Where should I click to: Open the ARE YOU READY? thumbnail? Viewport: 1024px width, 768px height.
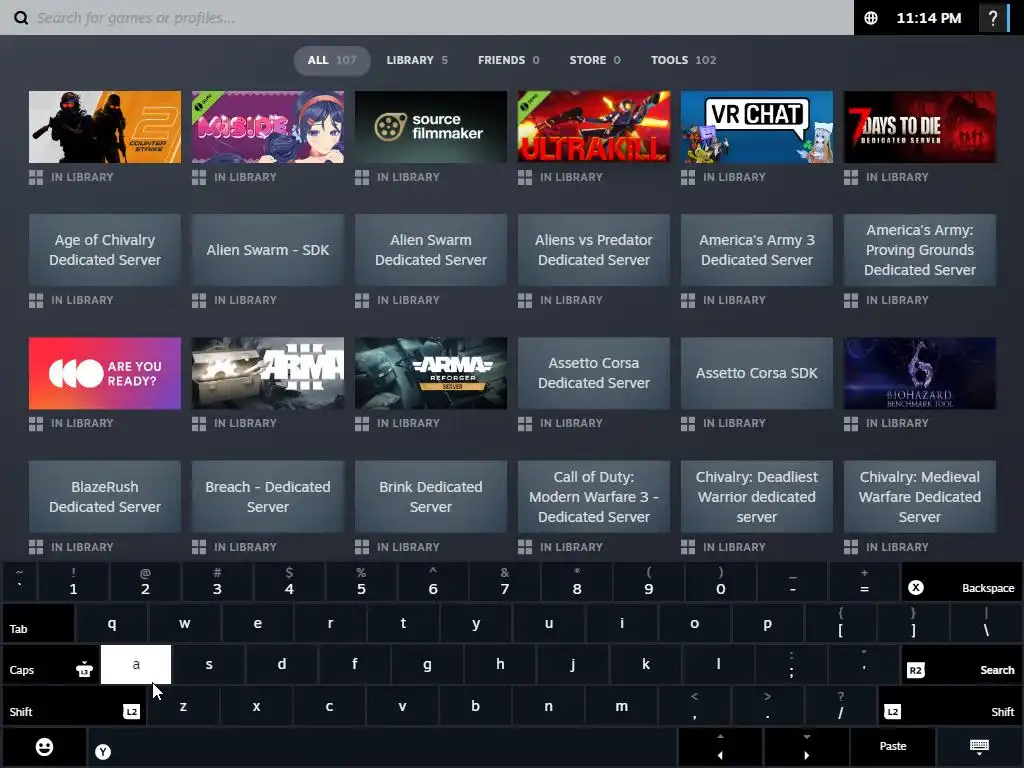(x=105, y=374)
